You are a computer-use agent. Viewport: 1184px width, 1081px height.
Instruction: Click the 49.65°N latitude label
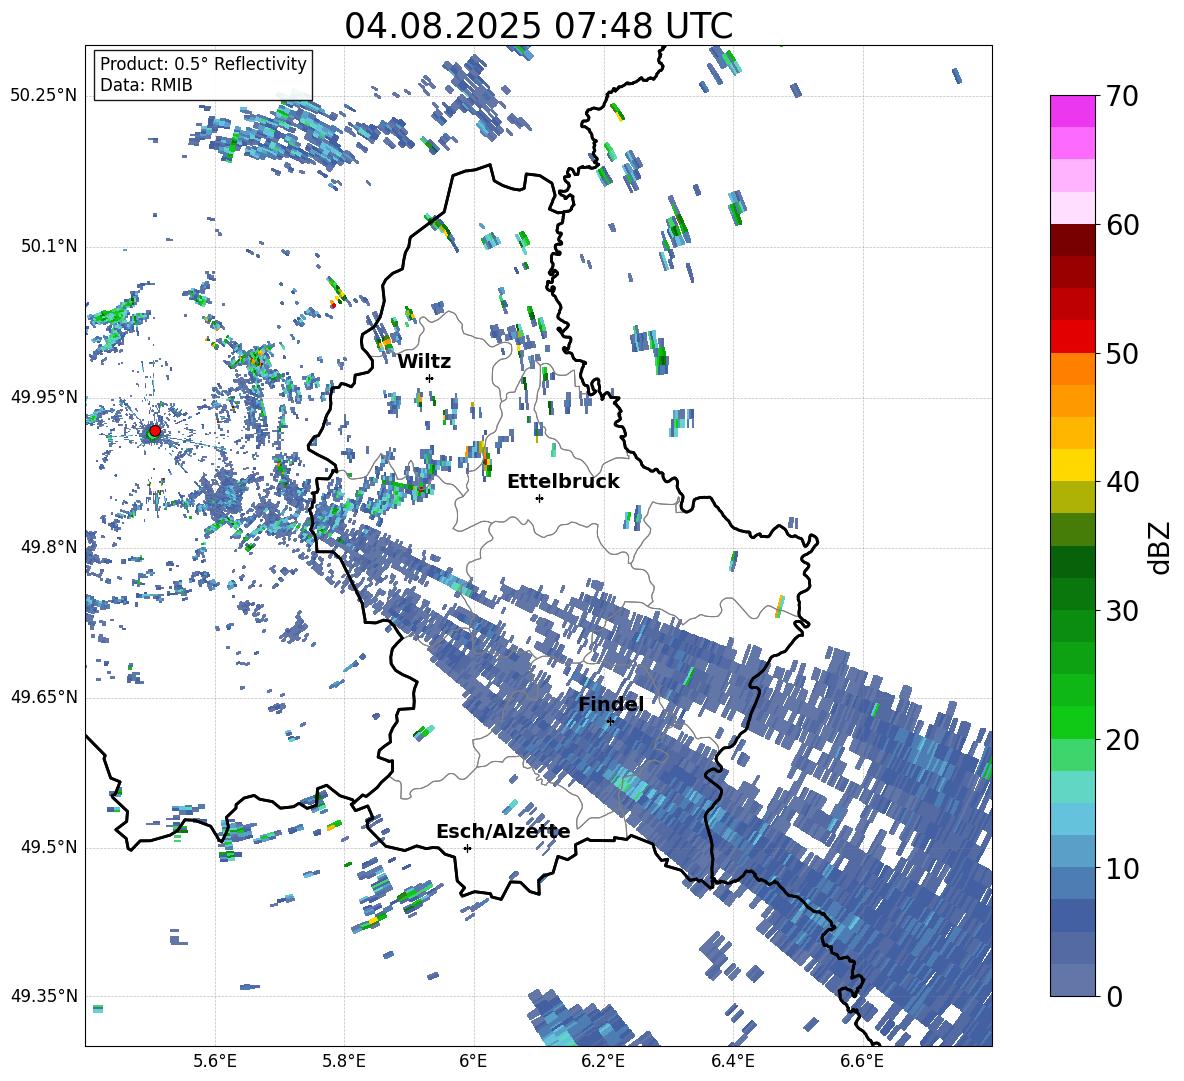(44, 697)
